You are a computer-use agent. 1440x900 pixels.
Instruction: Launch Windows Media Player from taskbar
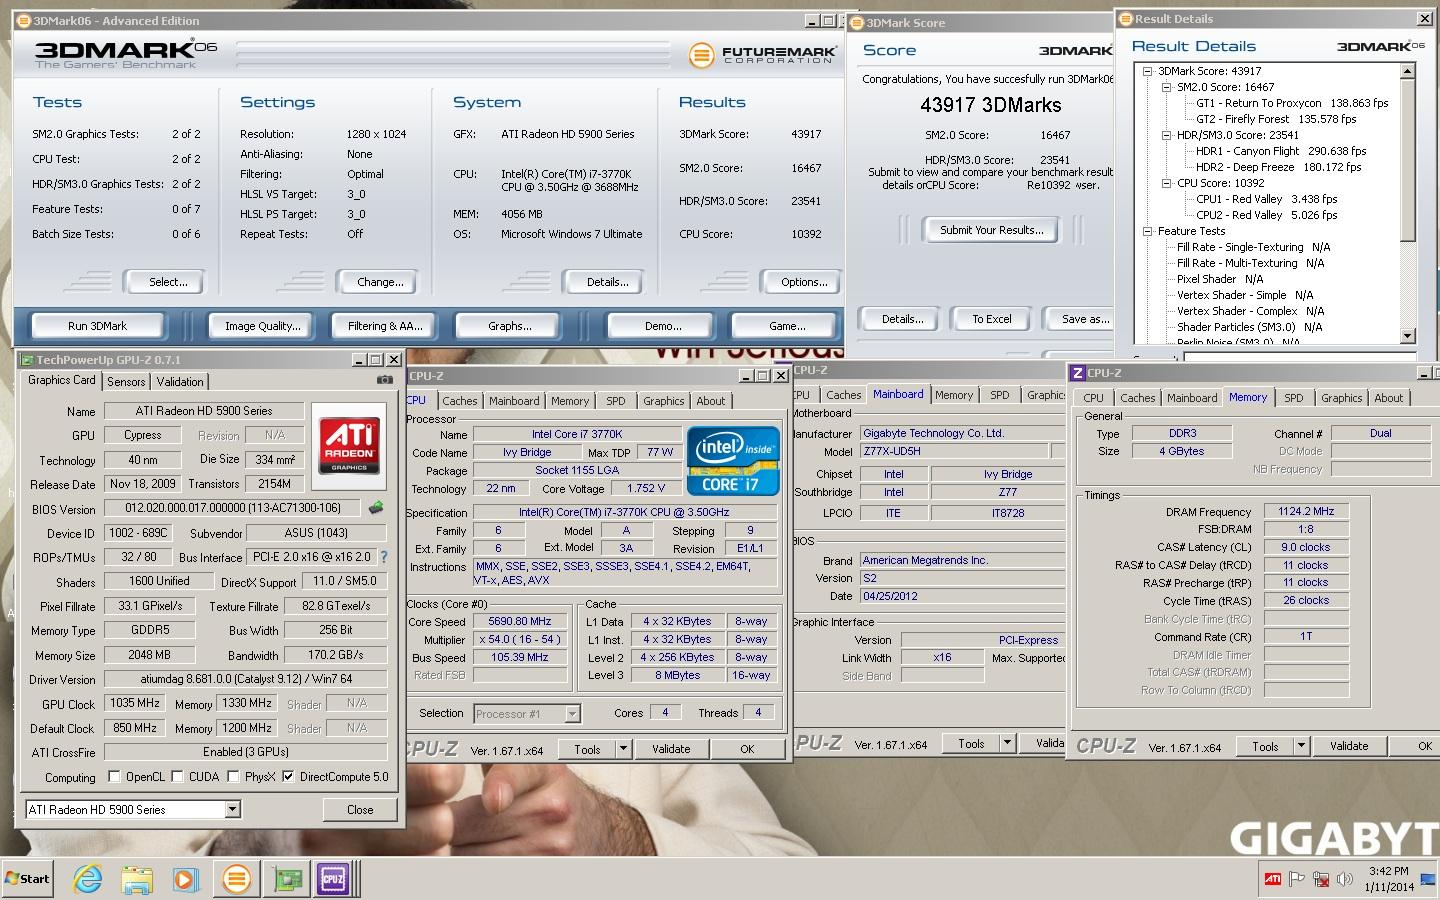186,879
